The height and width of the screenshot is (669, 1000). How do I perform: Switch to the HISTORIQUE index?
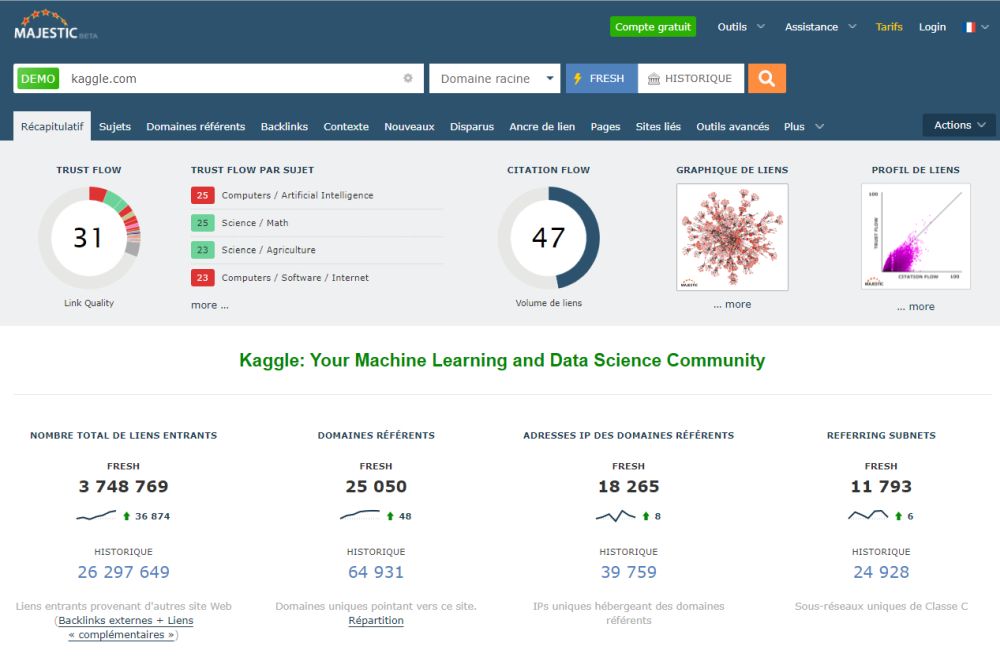point(691,78)
